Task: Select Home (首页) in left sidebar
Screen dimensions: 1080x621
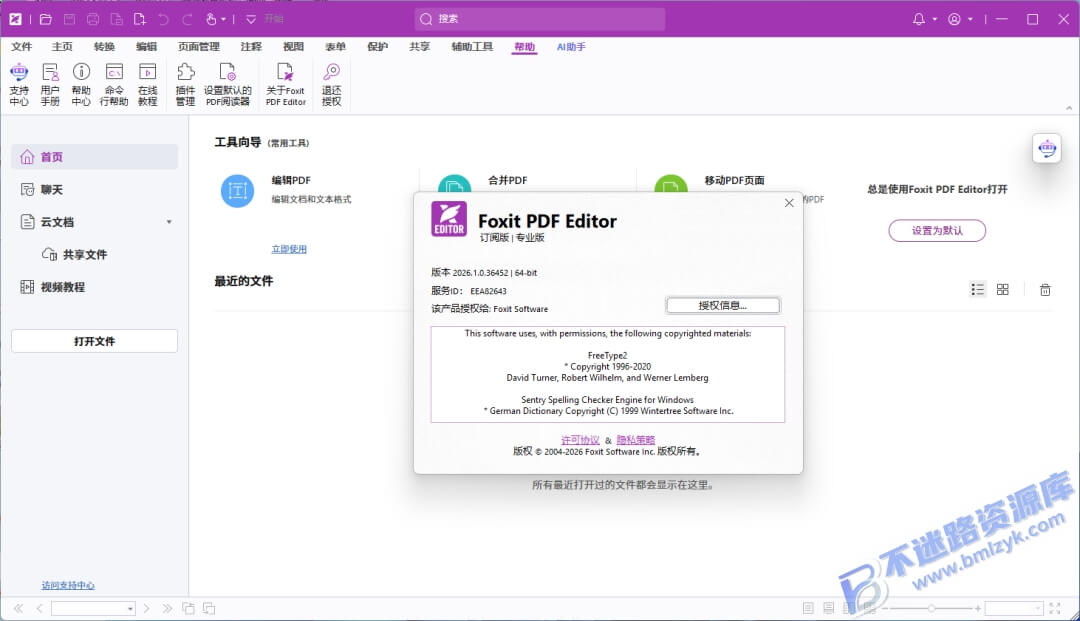Action: coord(94,157)
